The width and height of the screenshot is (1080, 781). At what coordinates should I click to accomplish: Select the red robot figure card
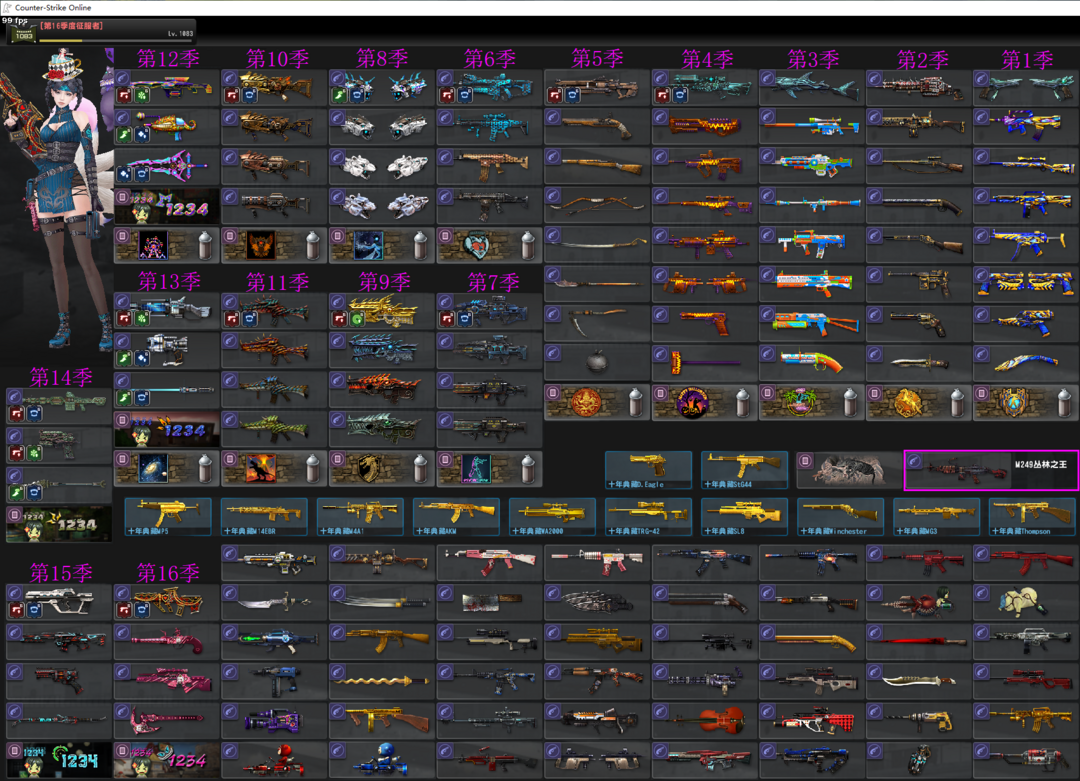point(274,760)
